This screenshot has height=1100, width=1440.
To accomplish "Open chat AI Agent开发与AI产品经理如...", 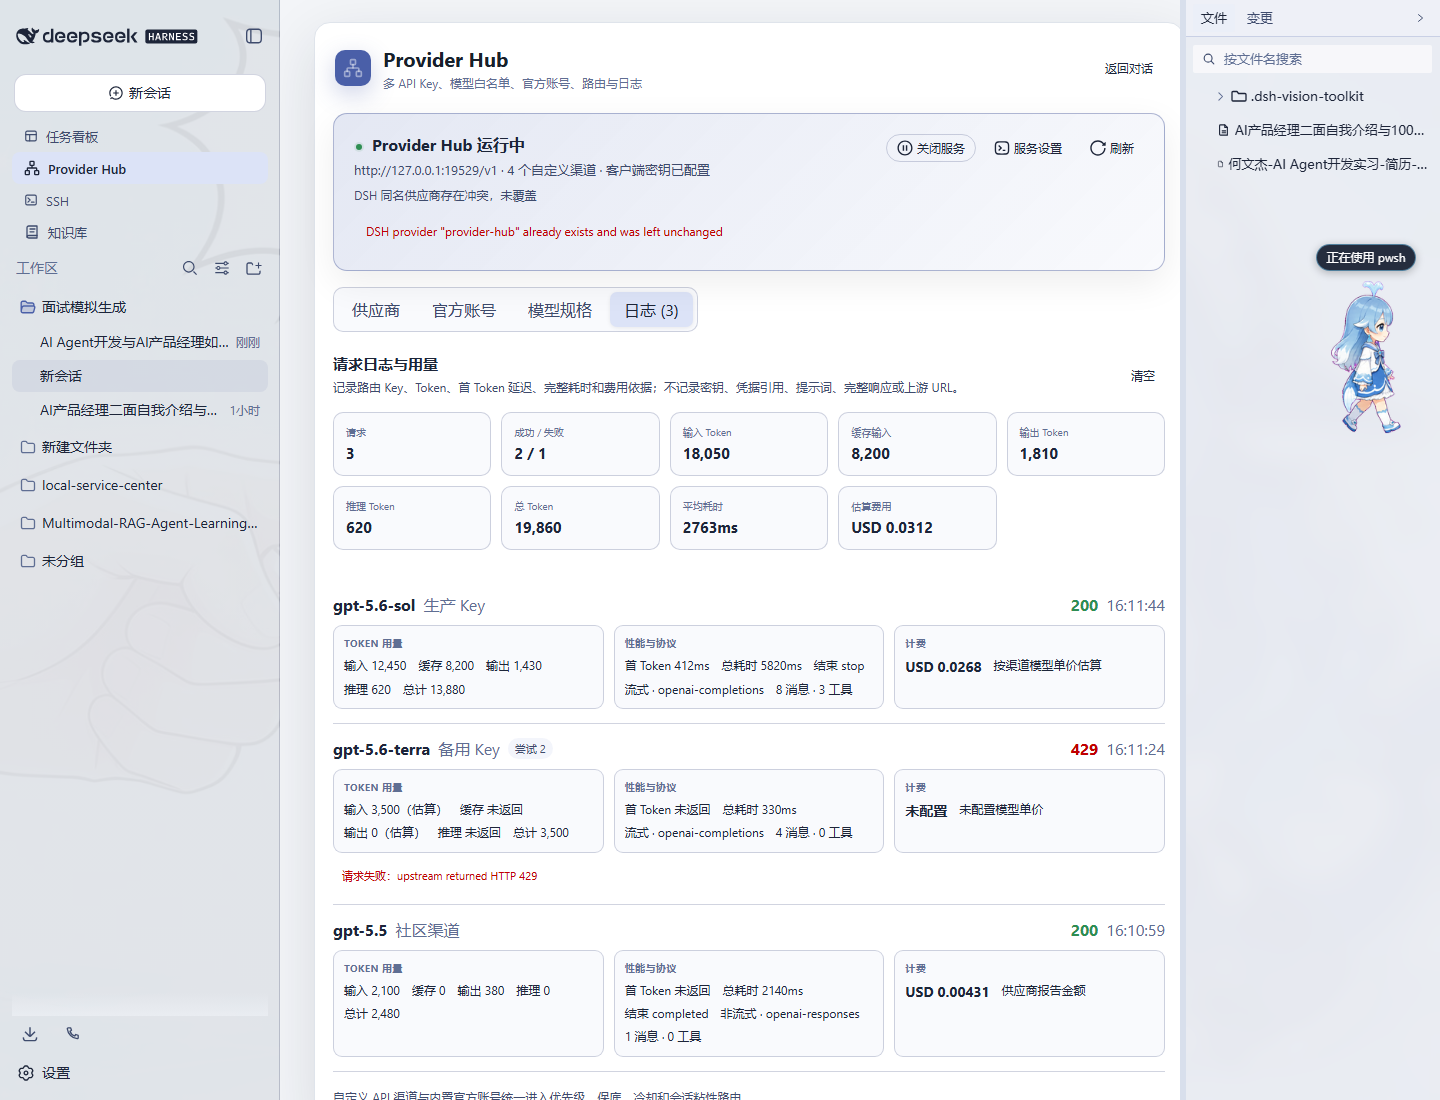I will tap(140, 342).
